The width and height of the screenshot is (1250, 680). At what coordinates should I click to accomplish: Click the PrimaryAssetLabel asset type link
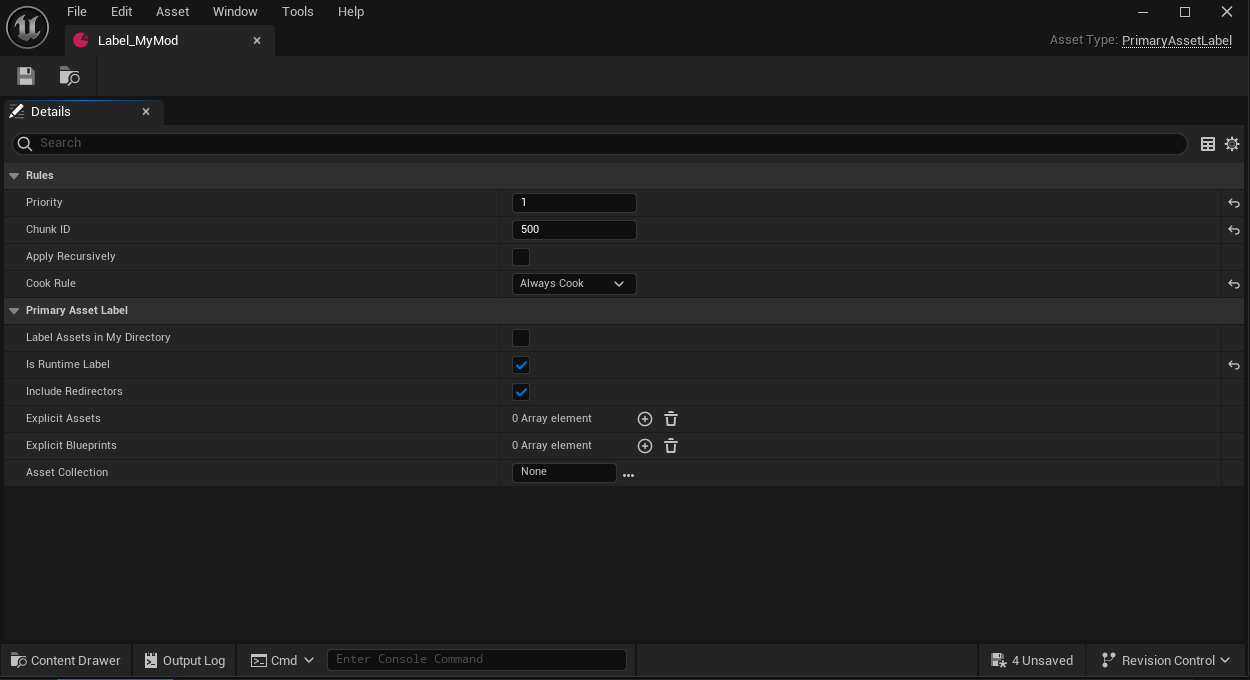coord(1176,41)
